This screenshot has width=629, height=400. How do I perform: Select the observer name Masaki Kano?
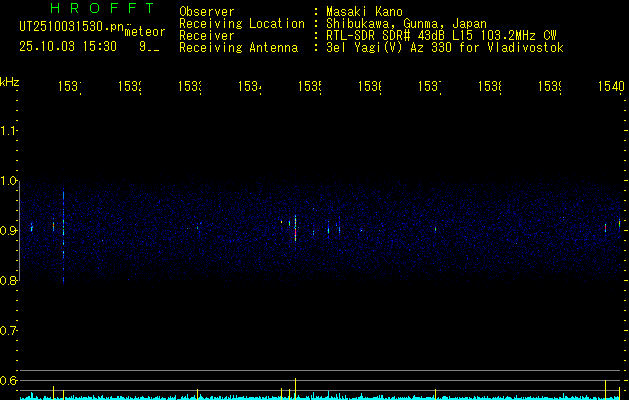click(364, 12)
